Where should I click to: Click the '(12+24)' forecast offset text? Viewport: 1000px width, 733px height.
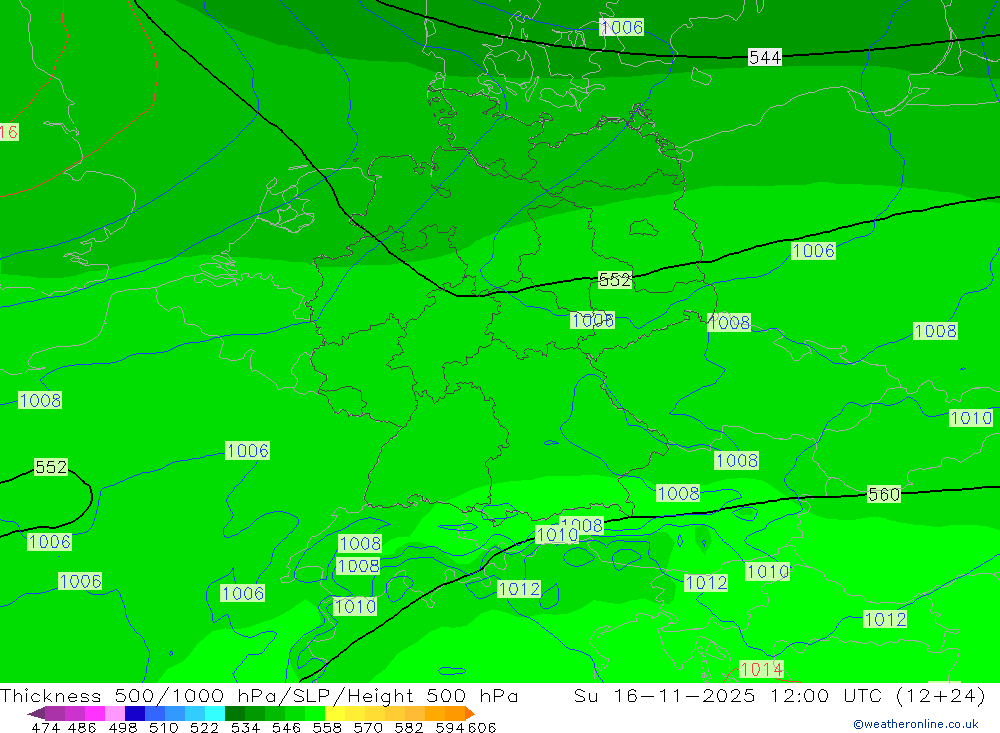(x=941, y=695)
